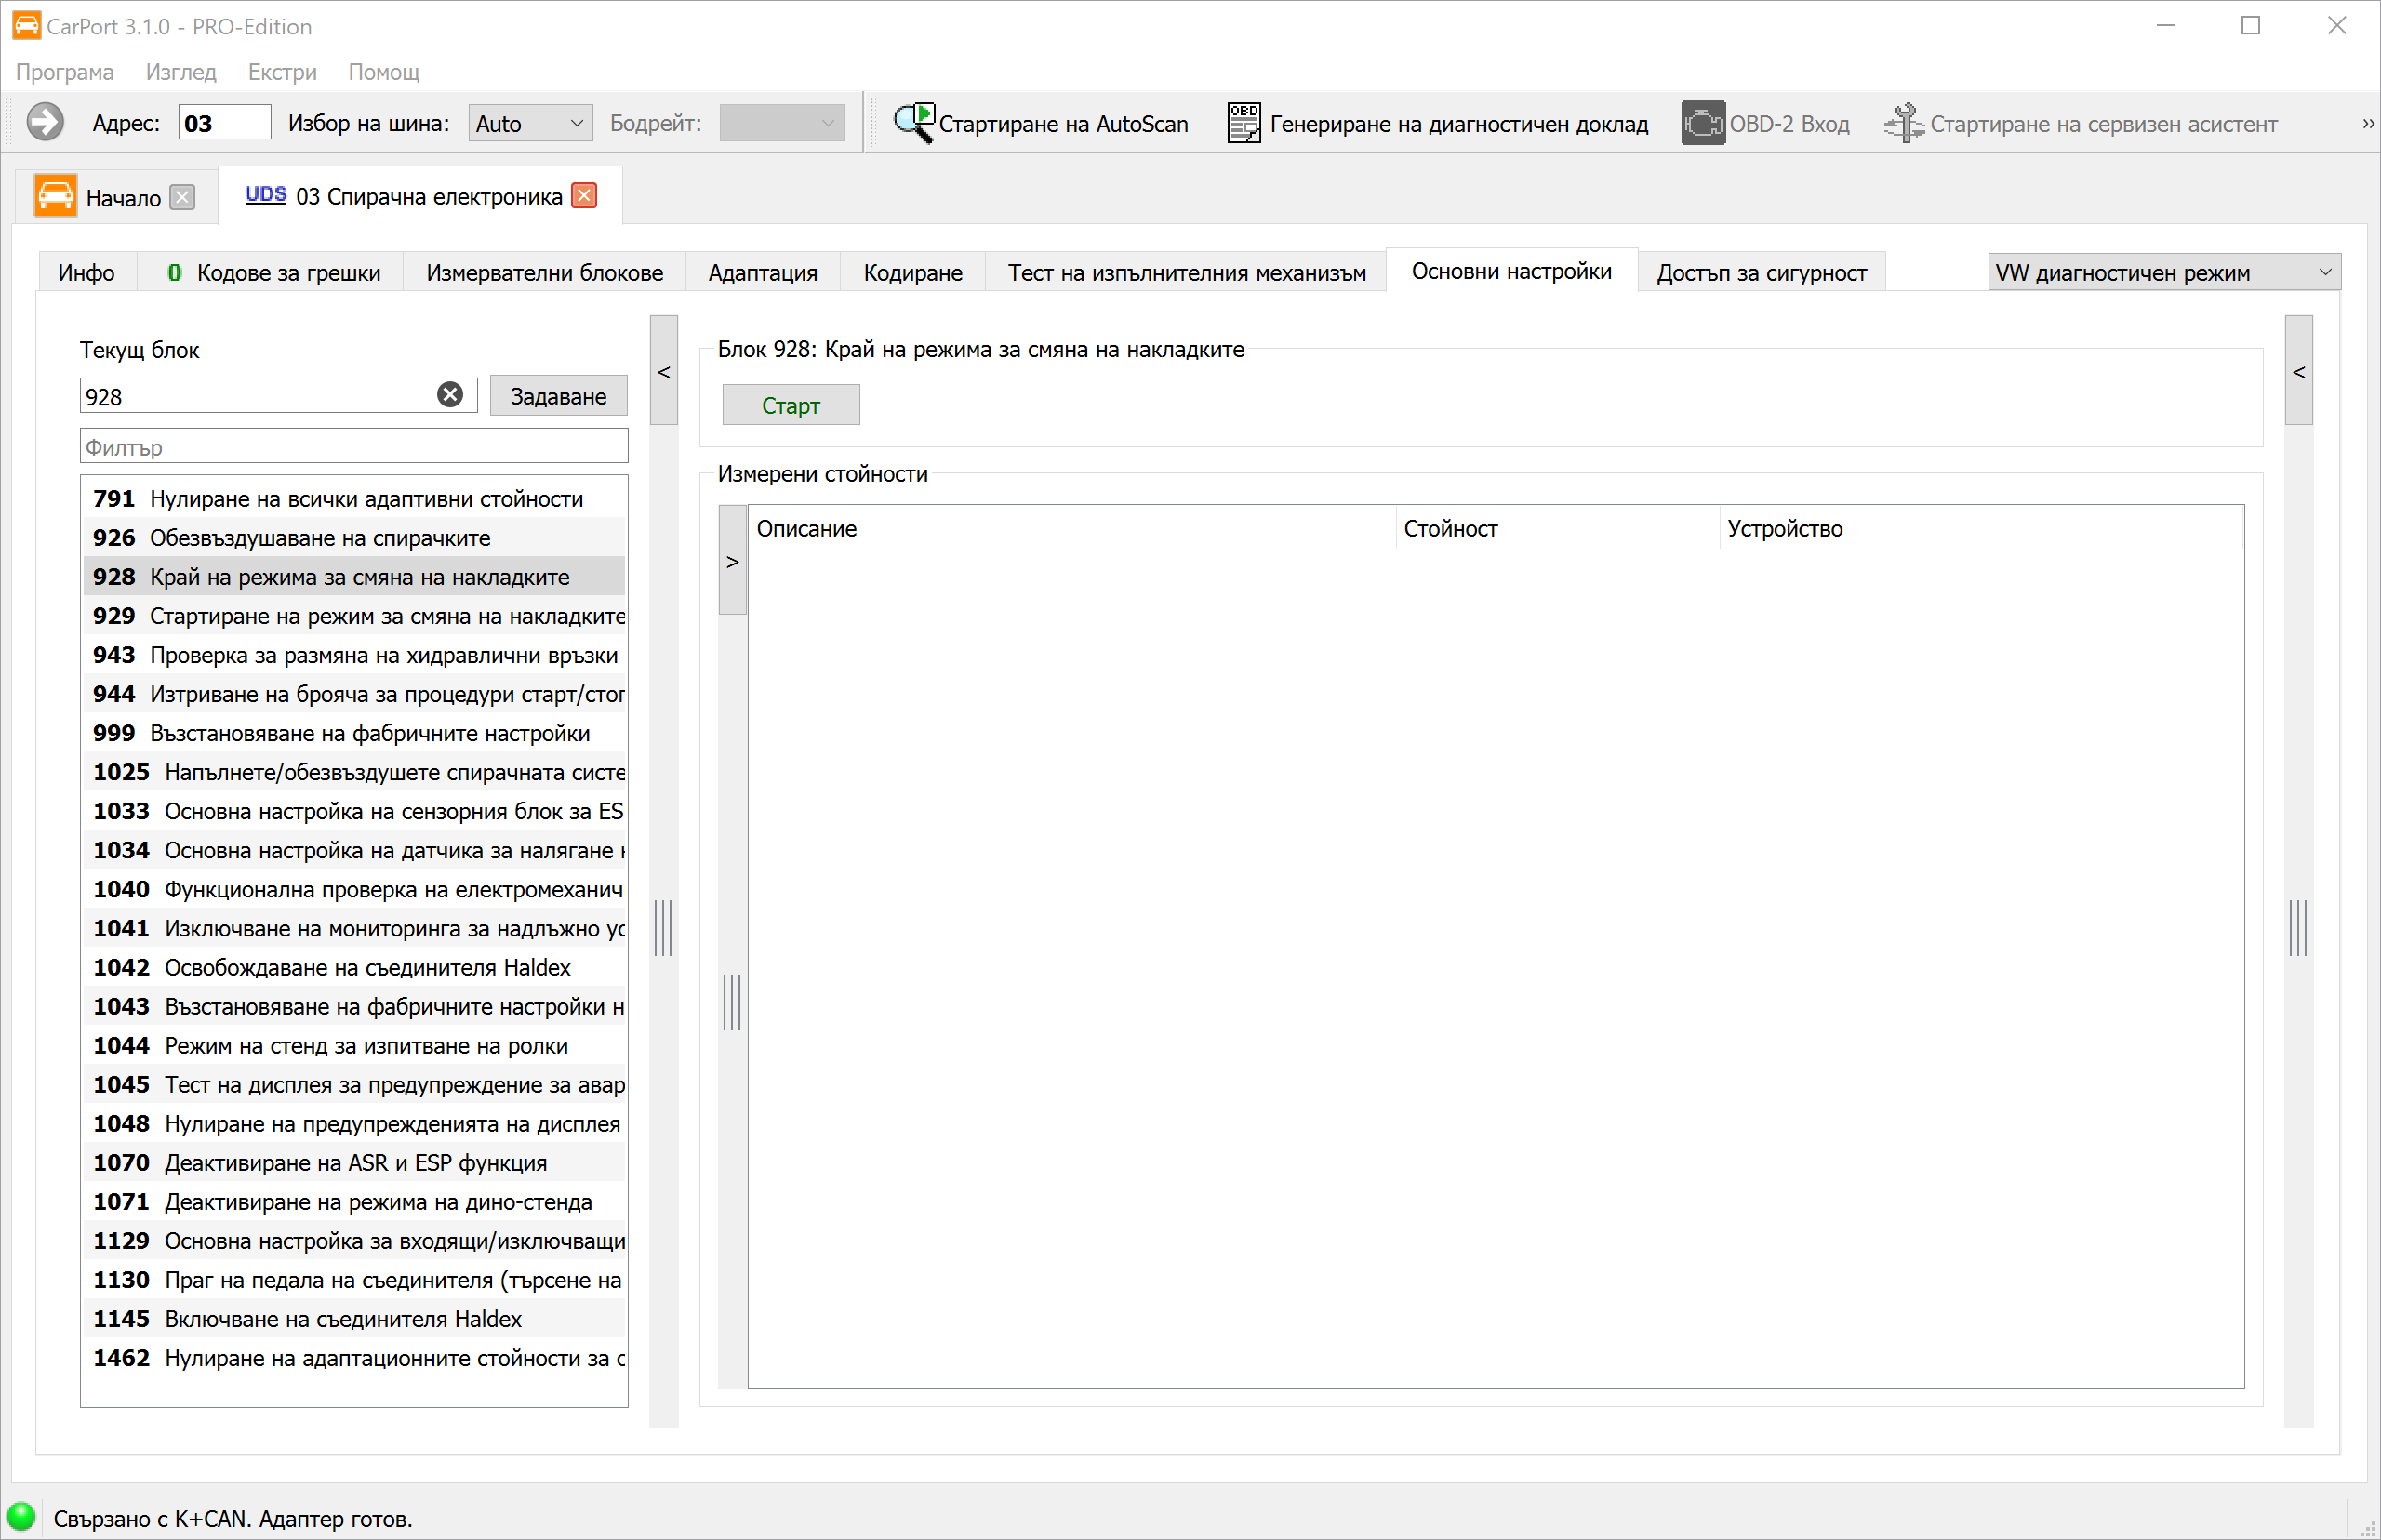Click the green Старт button
Viewport: 2381px width, 1540px height.
coord(790,404)
